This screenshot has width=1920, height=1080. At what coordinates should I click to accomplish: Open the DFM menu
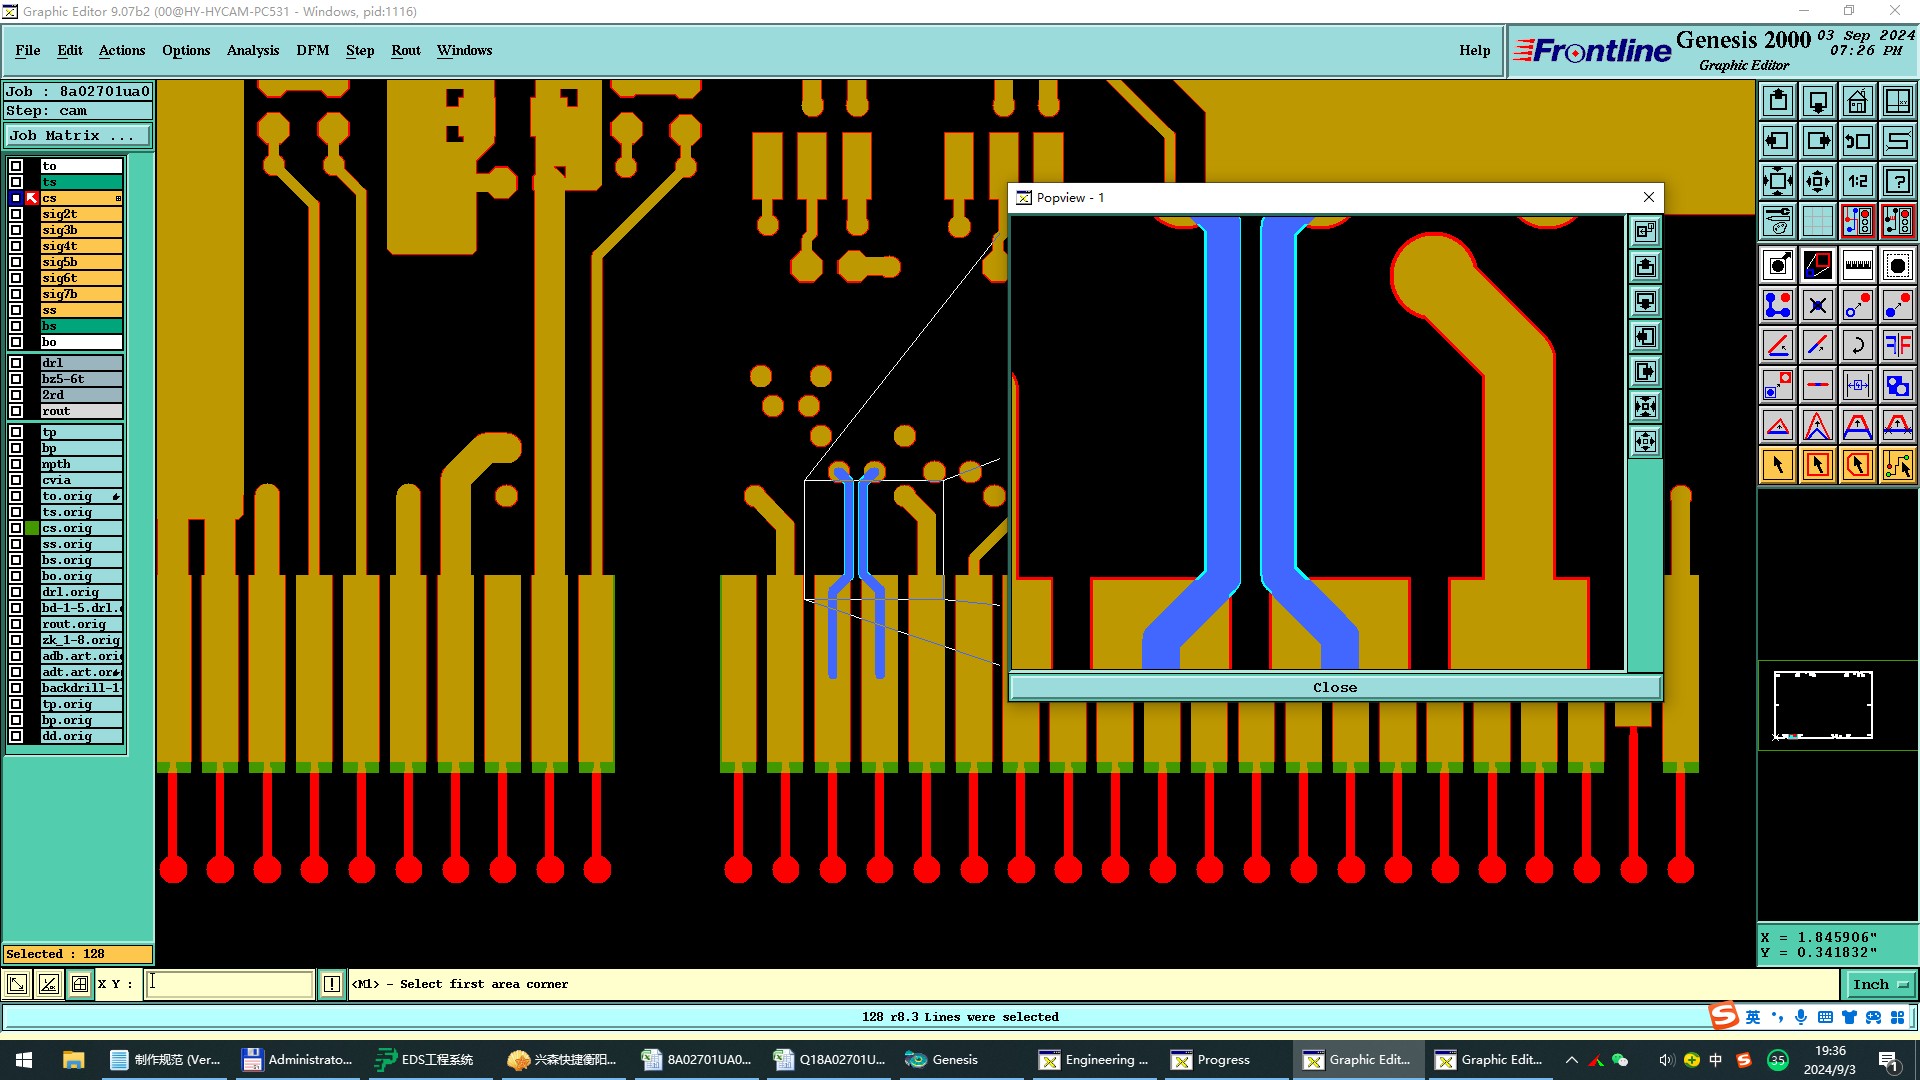pos(312,51)
